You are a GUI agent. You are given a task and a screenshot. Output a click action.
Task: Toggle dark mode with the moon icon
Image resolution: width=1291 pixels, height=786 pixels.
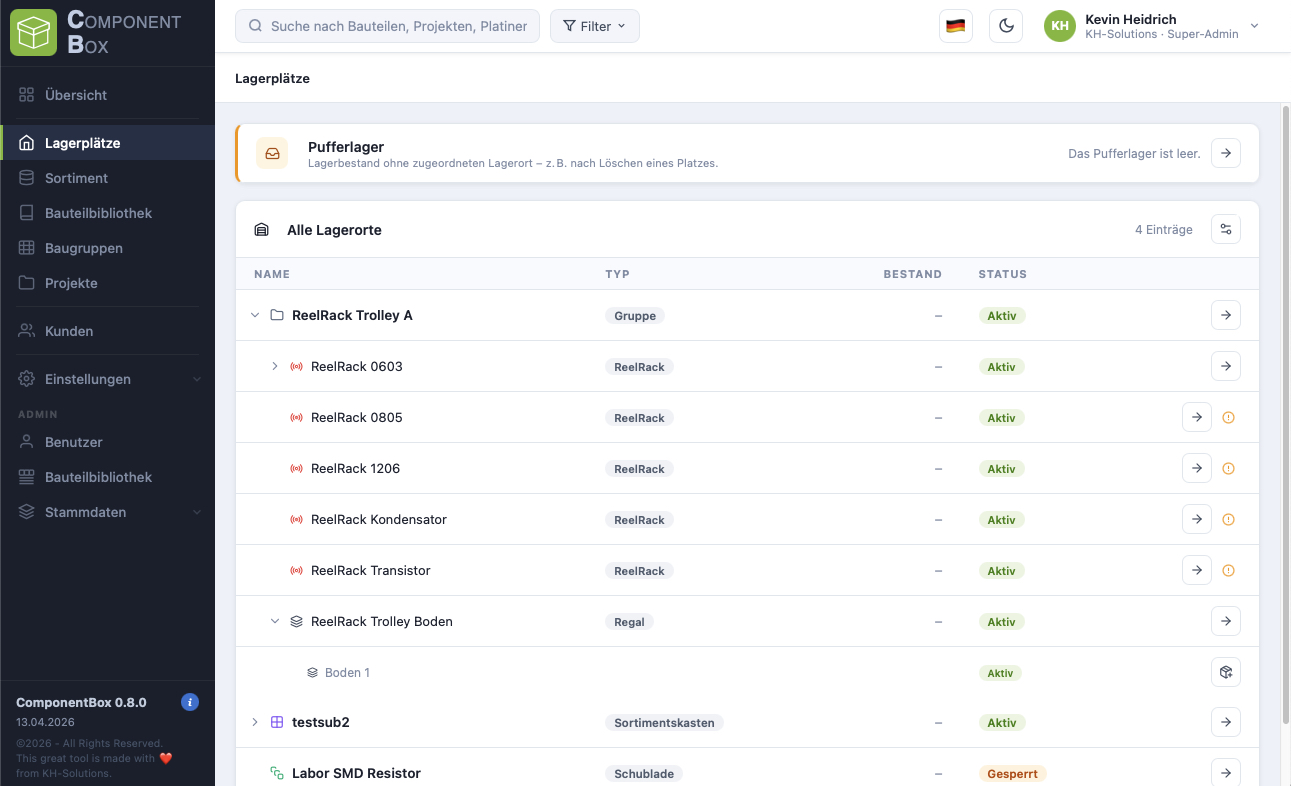click(1005, 26)
